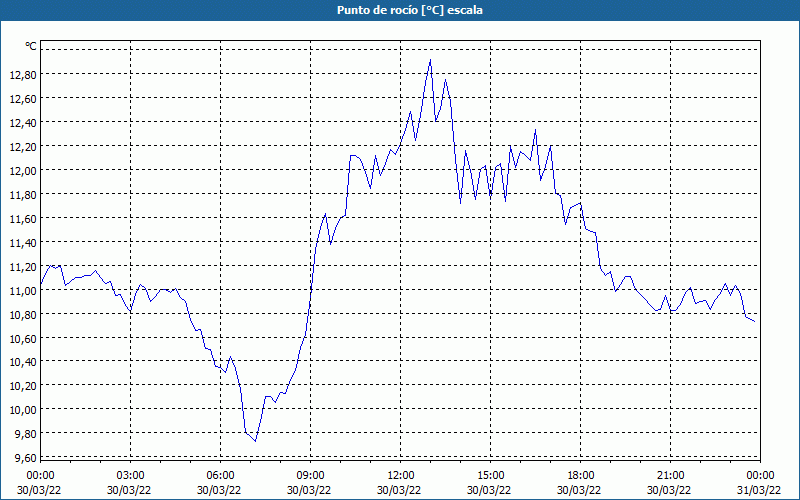Click the 12,60 y-axis label

pyautogui.click(x=23, y=99)
